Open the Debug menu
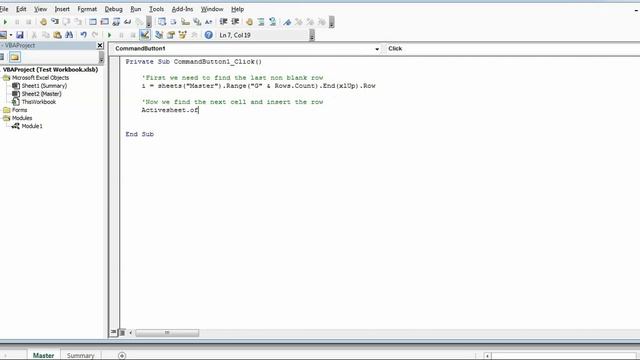The image size is (640, 360). 113,9
